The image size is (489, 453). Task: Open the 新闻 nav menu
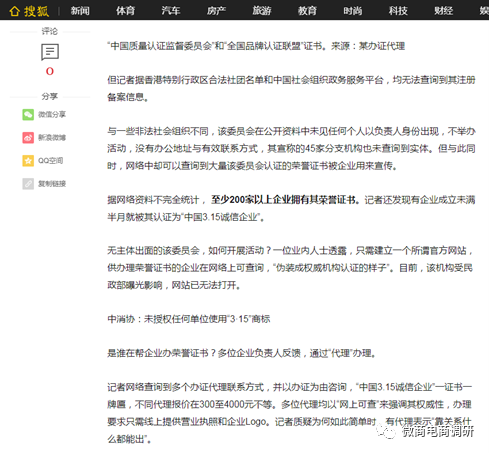pos(80,11)
